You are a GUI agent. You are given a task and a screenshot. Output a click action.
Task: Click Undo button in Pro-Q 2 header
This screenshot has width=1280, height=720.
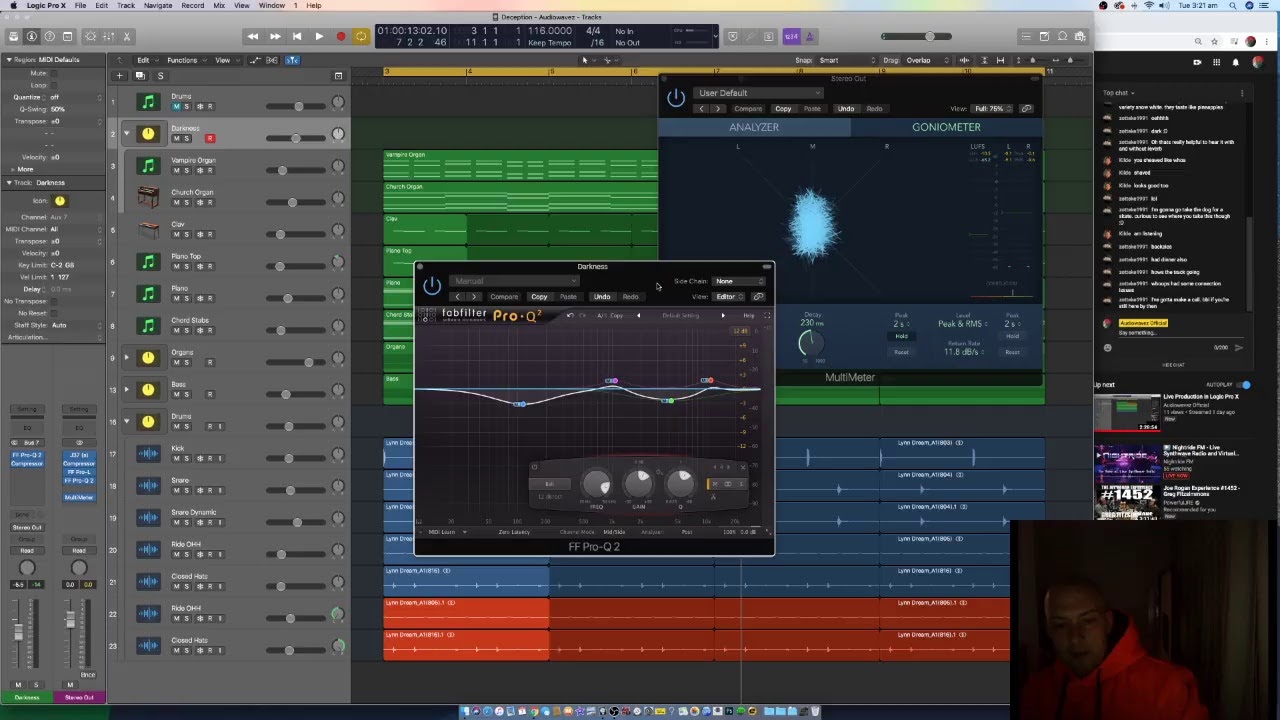[602, 297]
